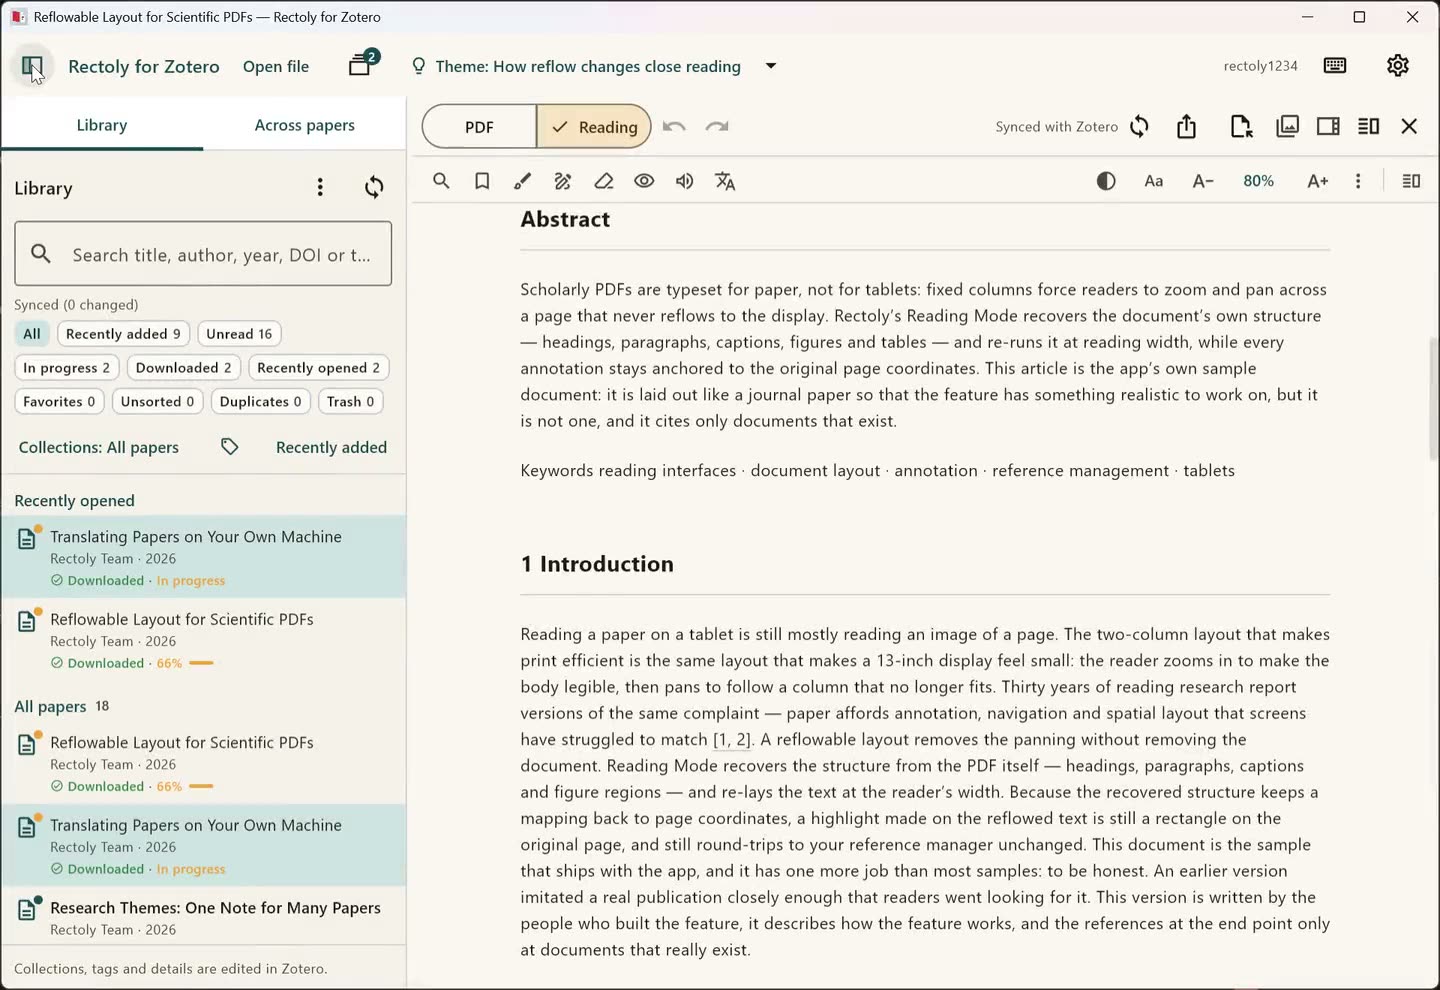Share or export the document

point(1187,127)
